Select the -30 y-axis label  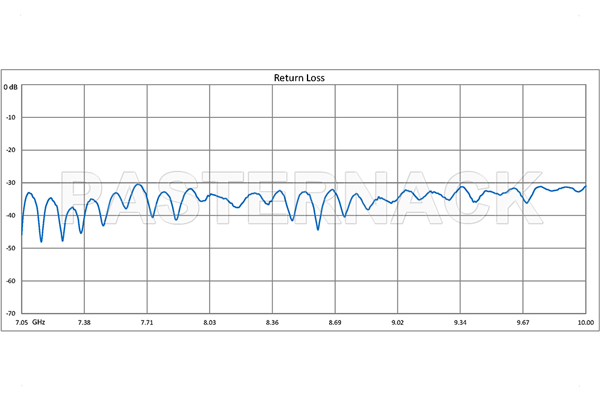(12, 183)
